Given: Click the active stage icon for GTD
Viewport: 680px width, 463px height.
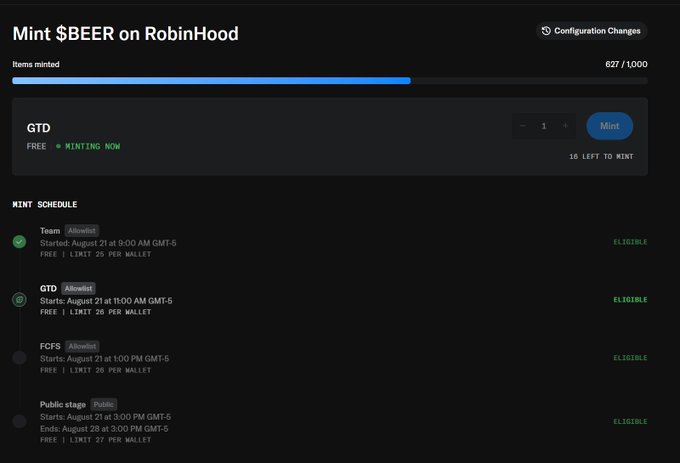Looking at the screenshot, I should (19, 300).
